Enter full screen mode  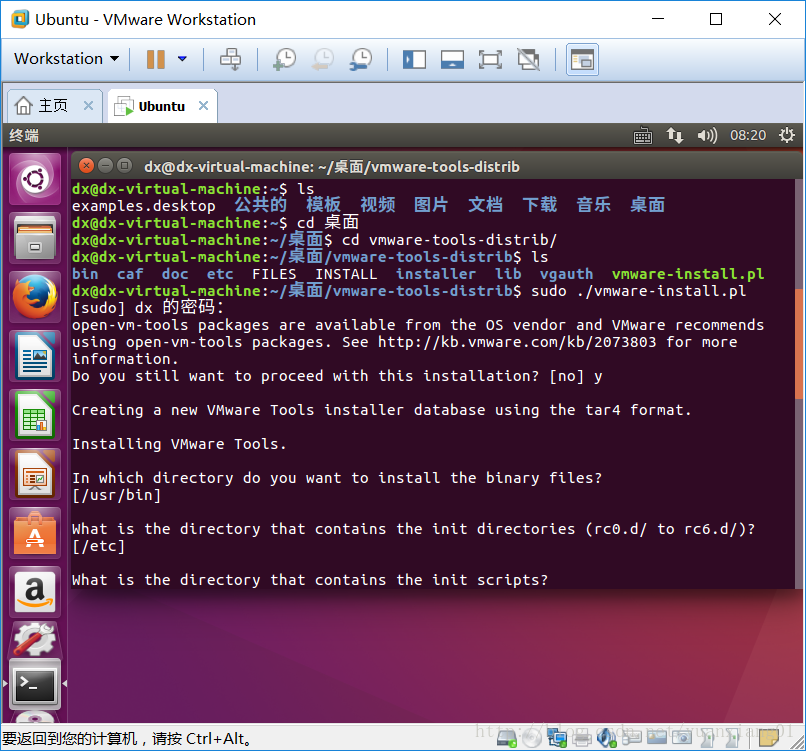click(x=490, y=59)
